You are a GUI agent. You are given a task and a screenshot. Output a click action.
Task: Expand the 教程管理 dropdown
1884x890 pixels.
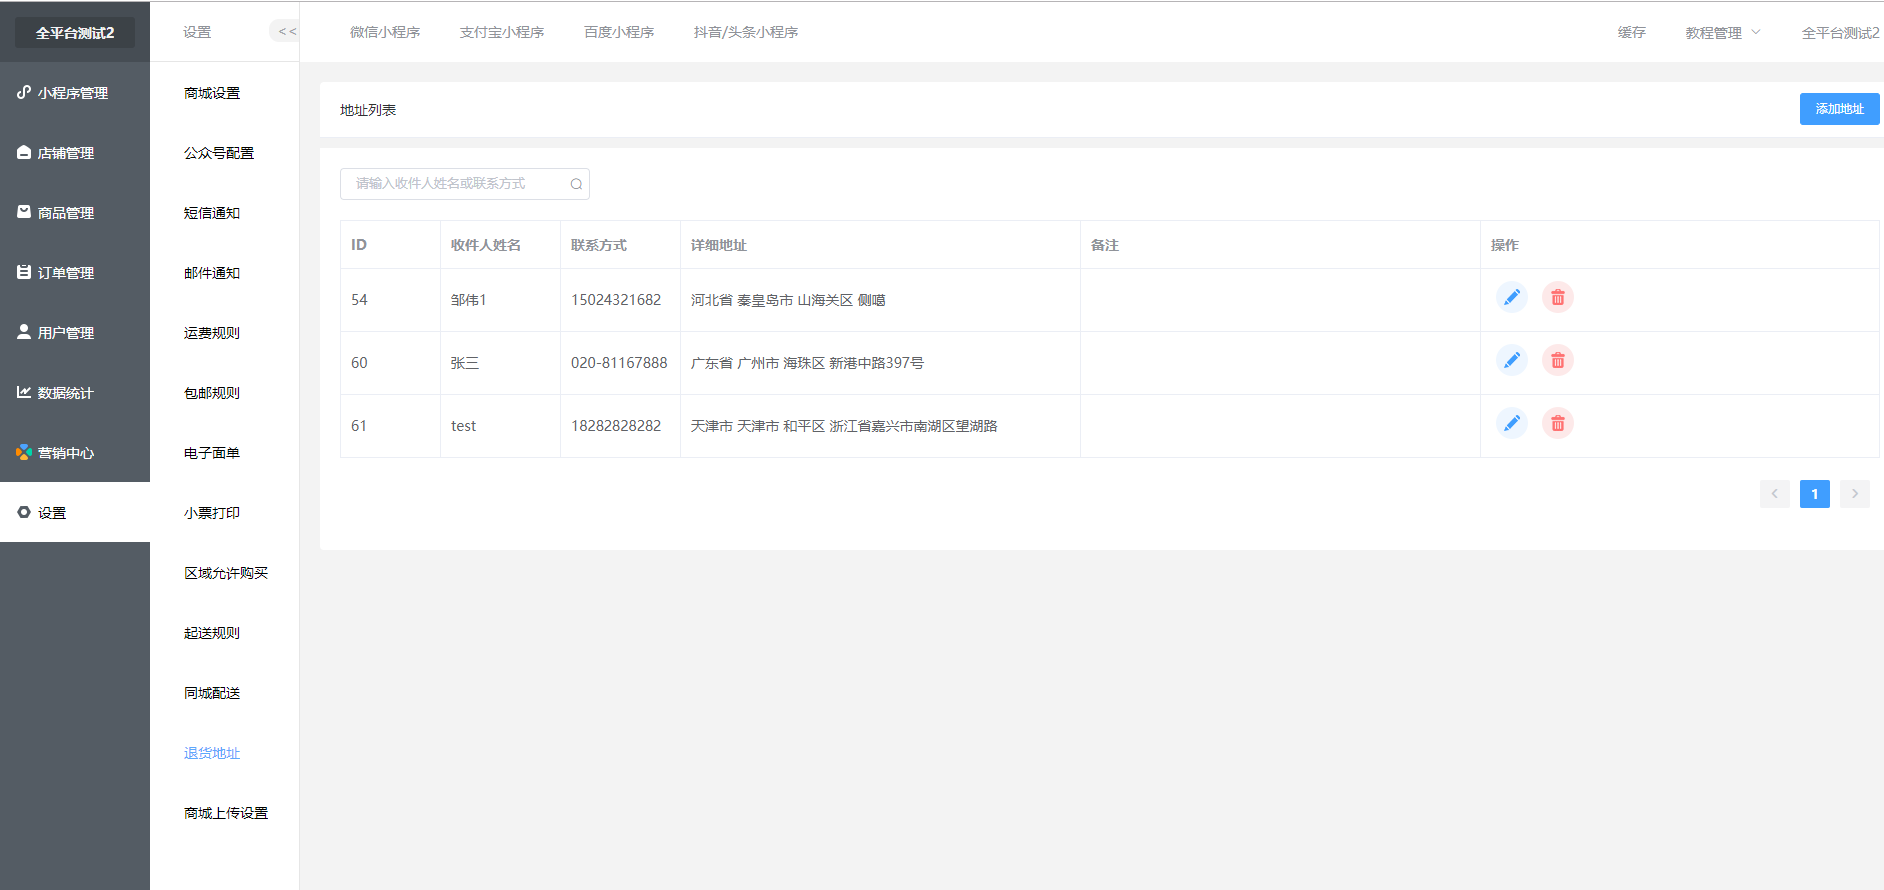(1722, 33)
